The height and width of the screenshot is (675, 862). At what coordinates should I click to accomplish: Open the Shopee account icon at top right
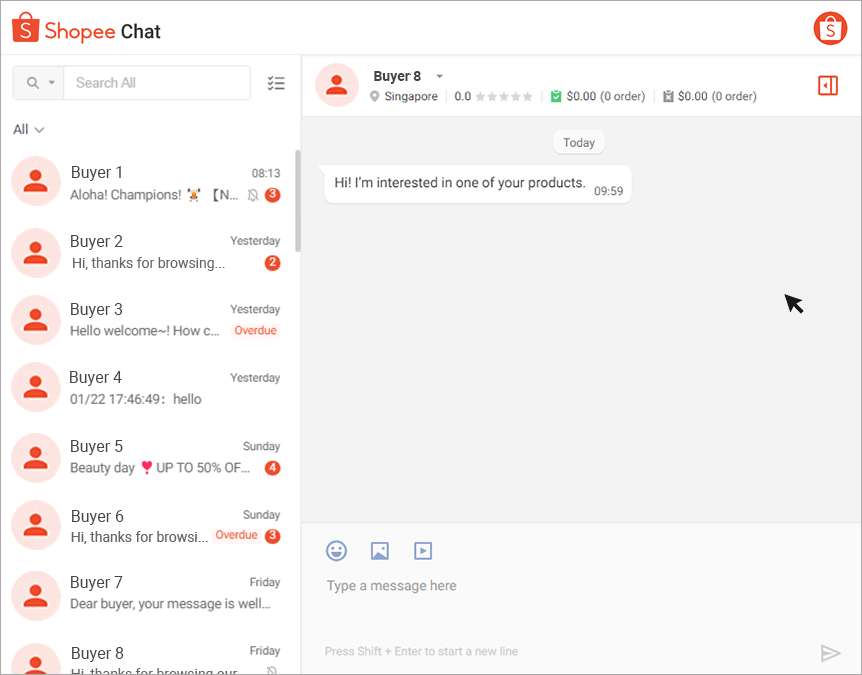(830, 28)
